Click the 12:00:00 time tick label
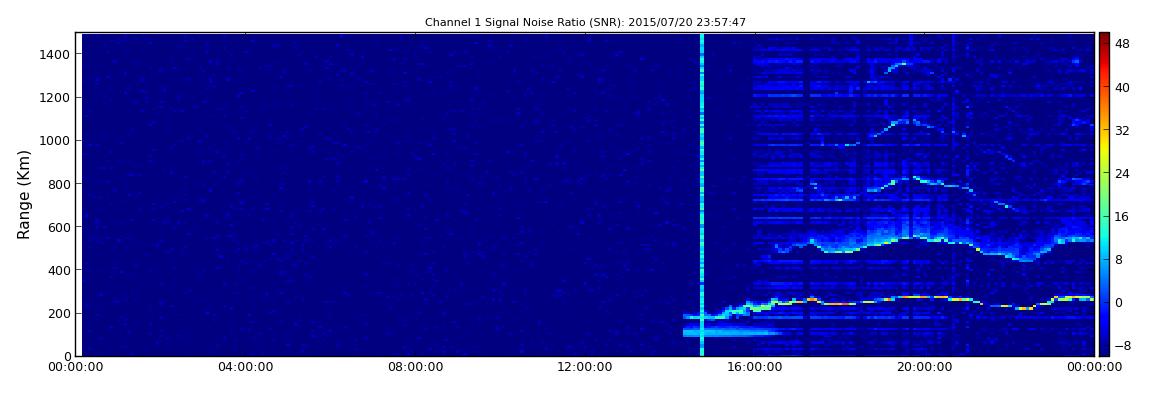This screenshot has height=407, width=1150. tap(585, 367)
